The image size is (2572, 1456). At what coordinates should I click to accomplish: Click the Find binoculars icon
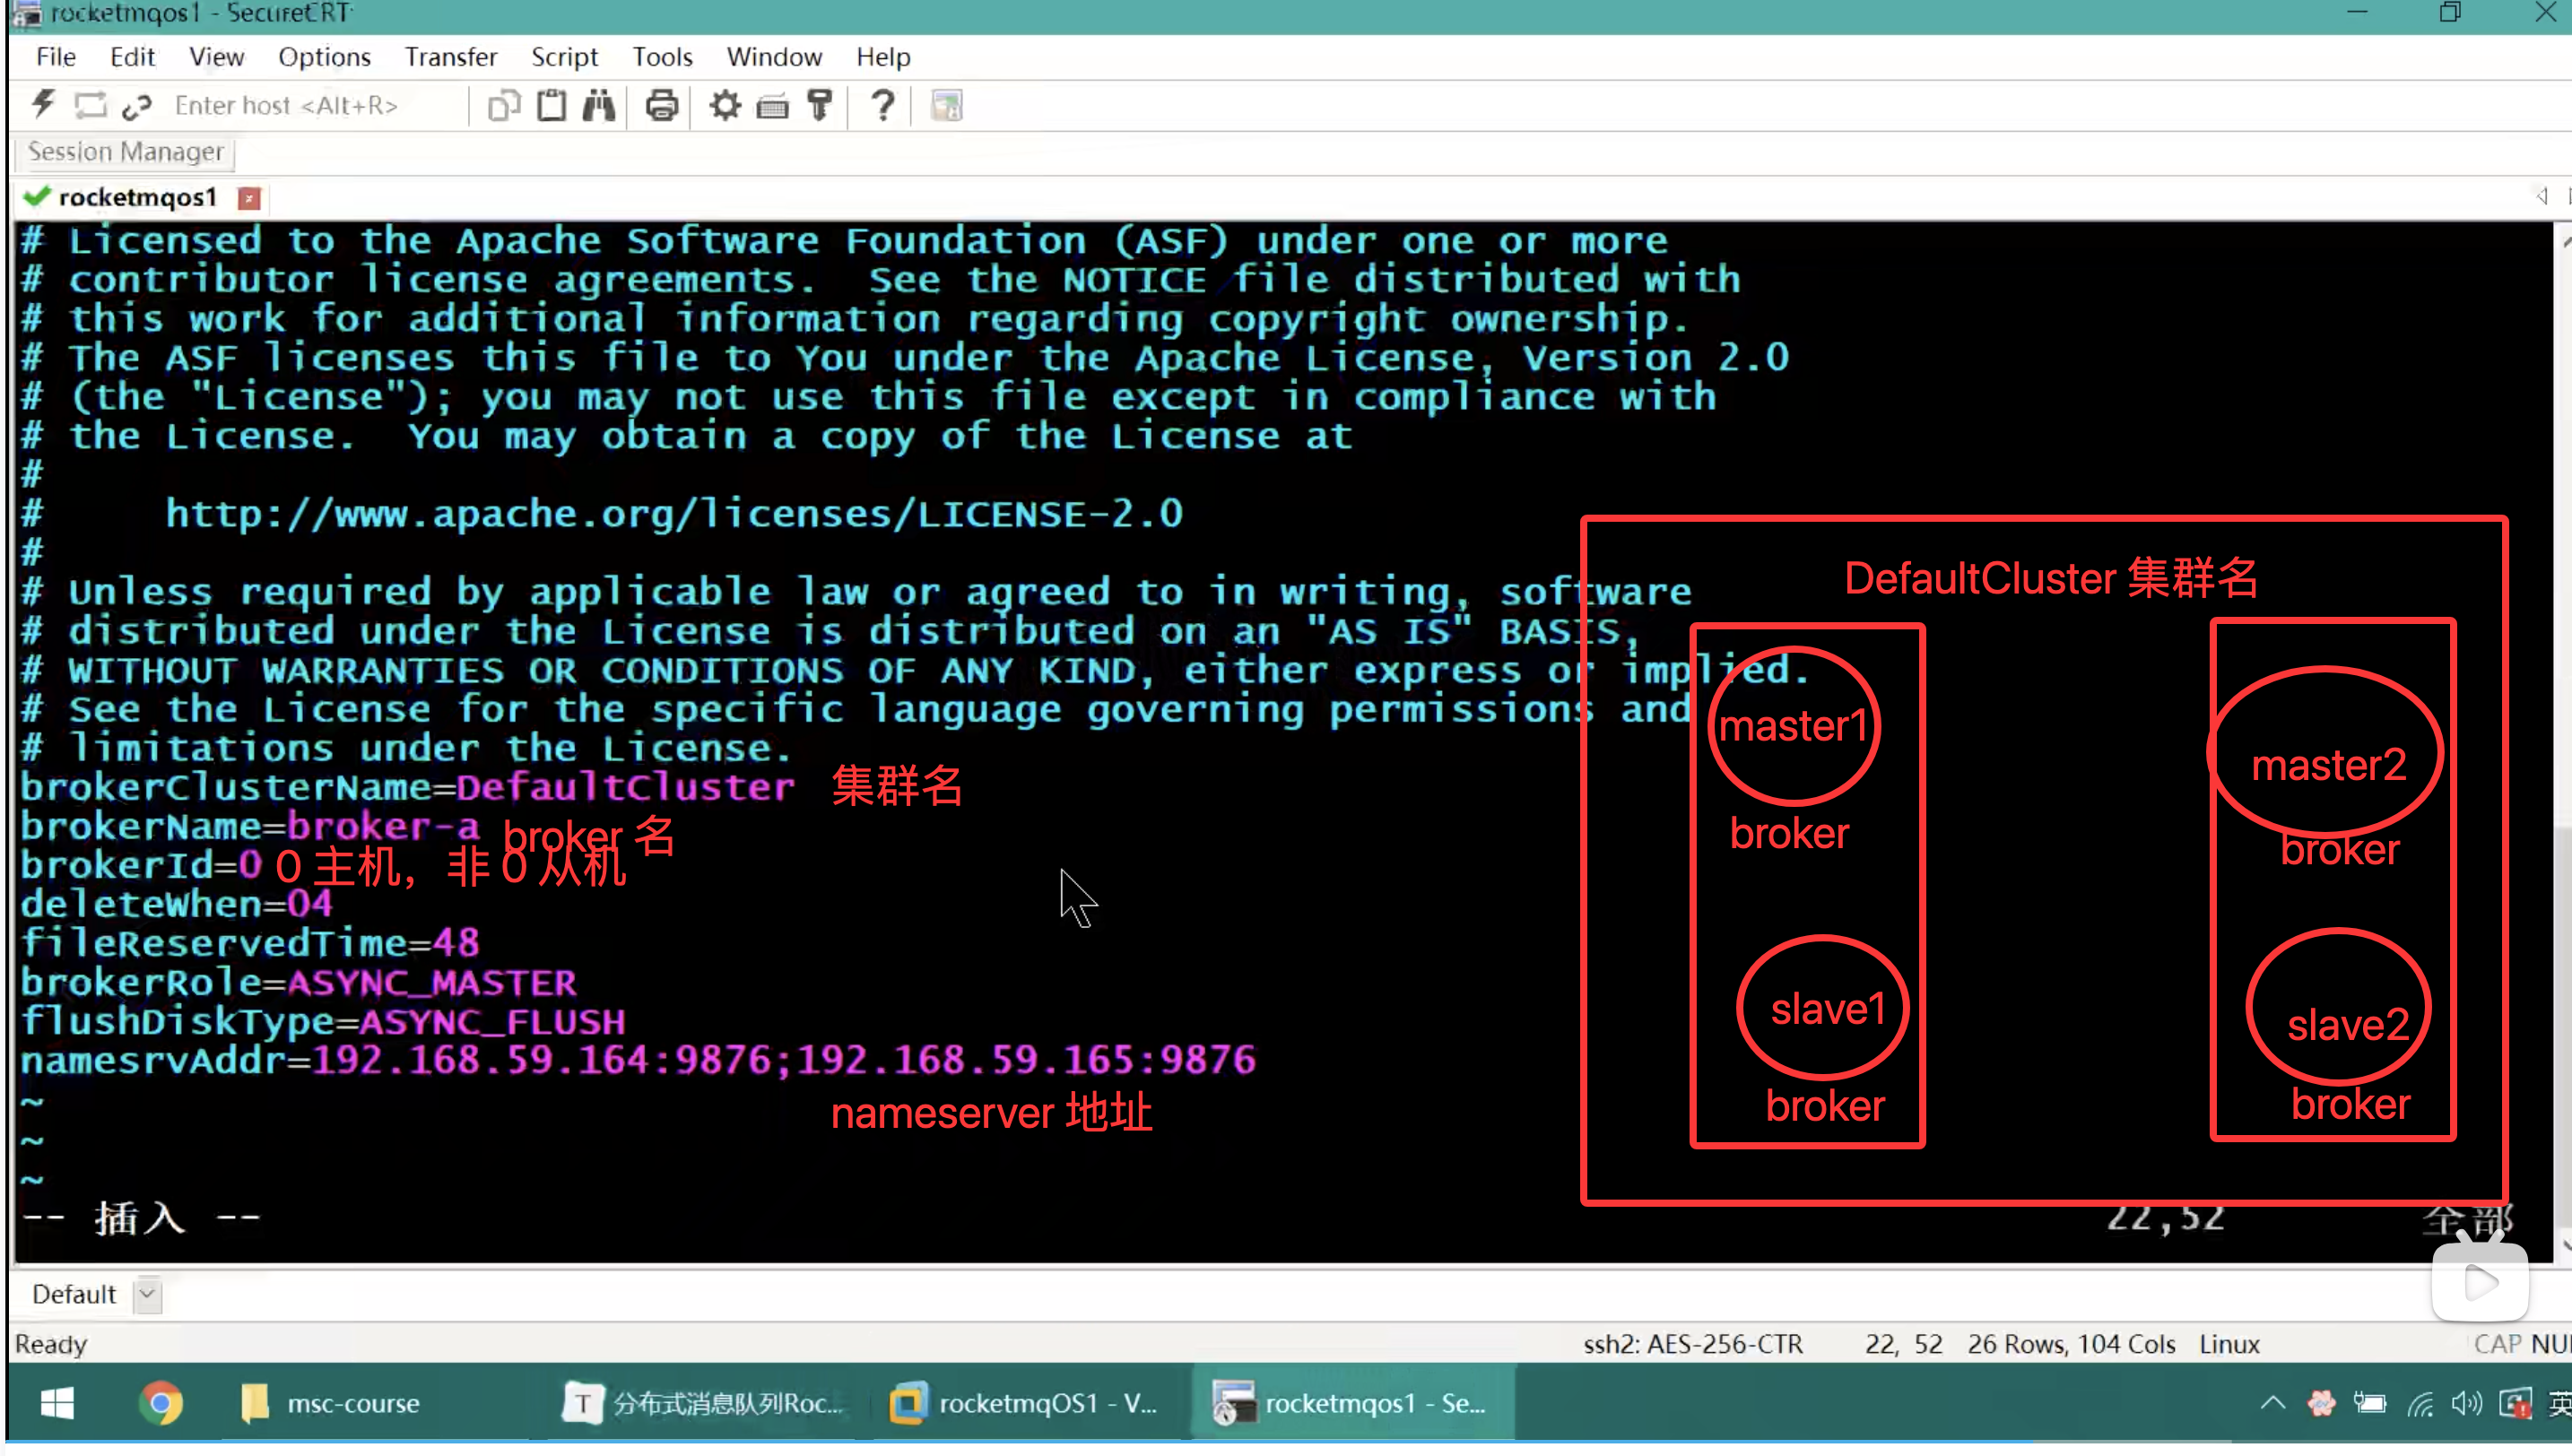coord(599,105)
